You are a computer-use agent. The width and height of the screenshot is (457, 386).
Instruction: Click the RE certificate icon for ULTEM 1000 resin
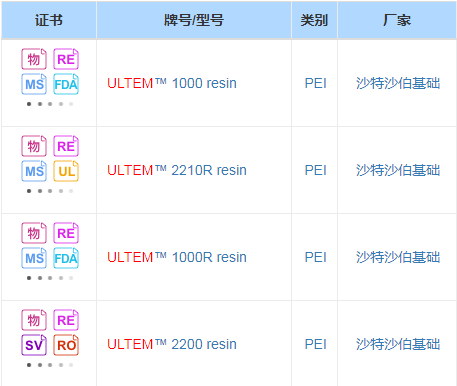(x=66, y=59)
